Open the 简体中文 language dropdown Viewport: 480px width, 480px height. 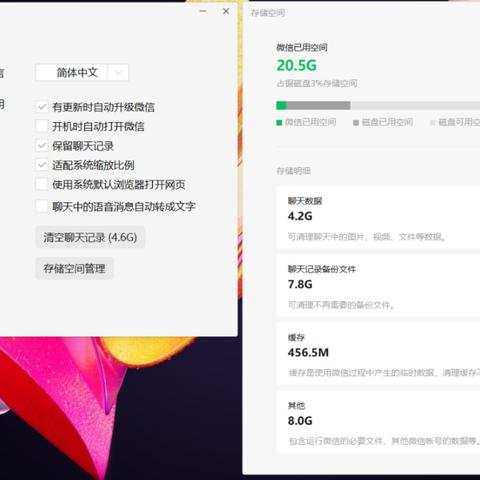[82, 72]
